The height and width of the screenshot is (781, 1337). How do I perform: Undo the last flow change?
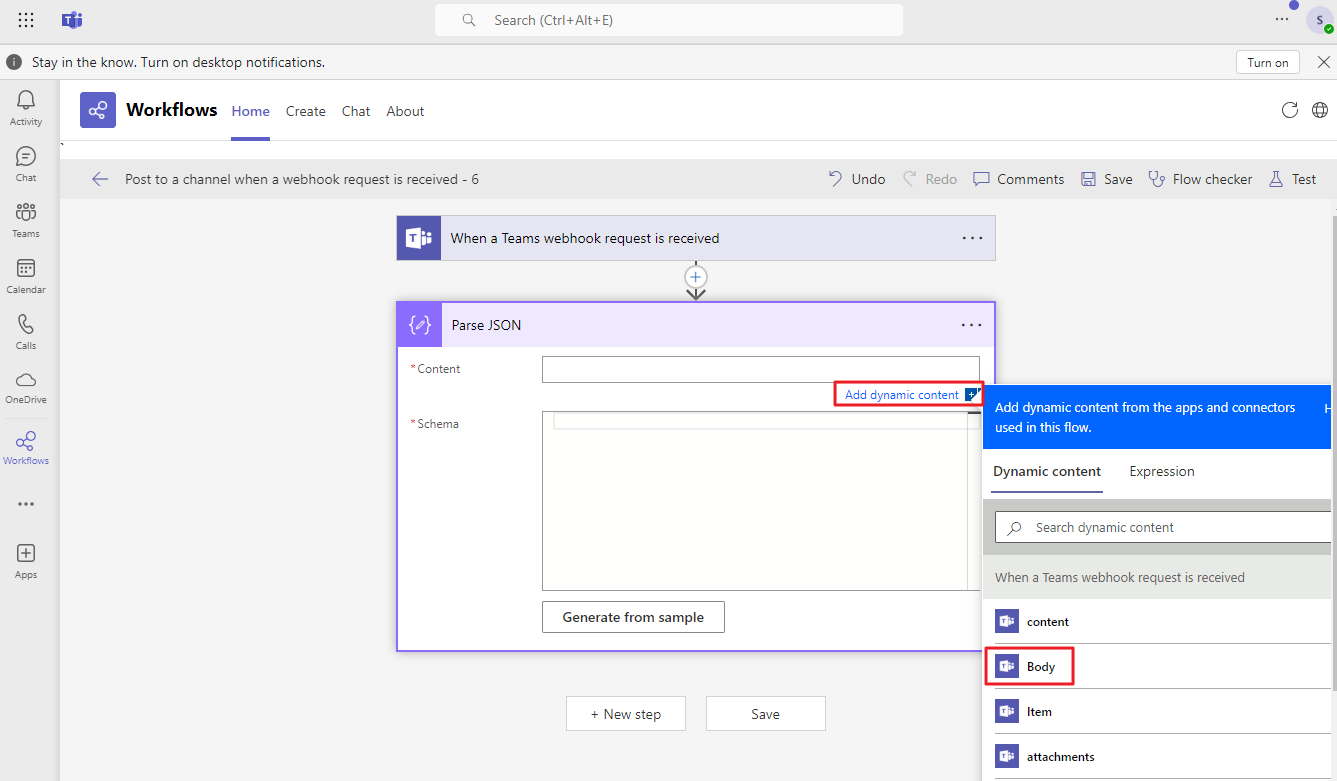pos(857,179)
